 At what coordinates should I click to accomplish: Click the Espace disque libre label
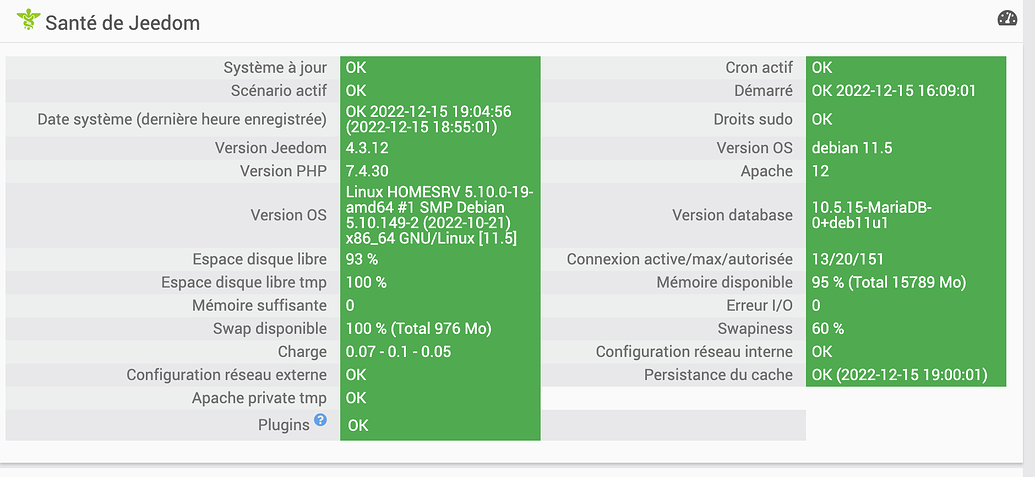click(259, 259)
